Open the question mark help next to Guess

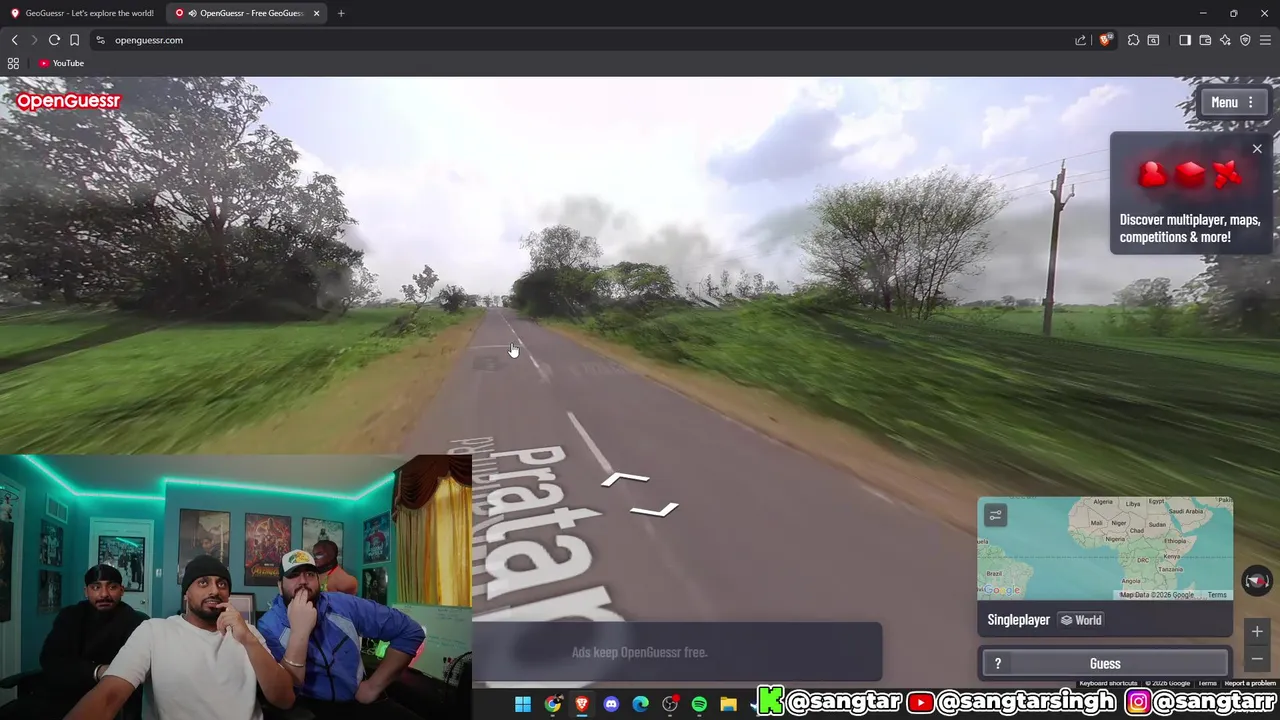pyautogui.click(x=997, y=663)
